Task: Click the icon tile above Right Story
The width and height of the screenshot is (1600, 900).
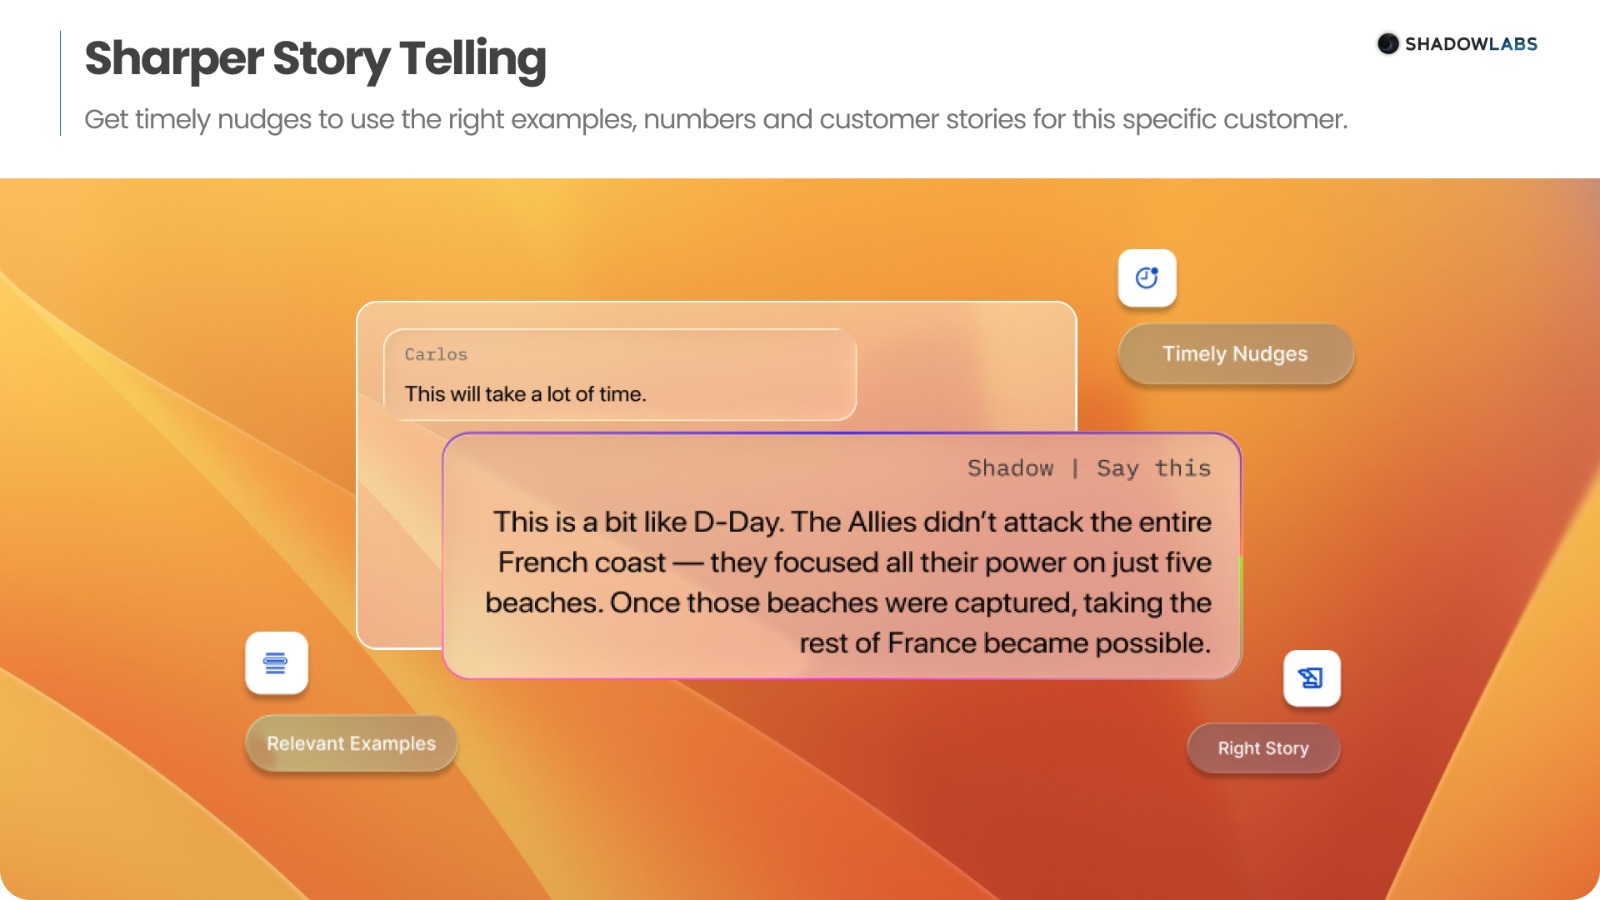Action: coord(1311,679)
